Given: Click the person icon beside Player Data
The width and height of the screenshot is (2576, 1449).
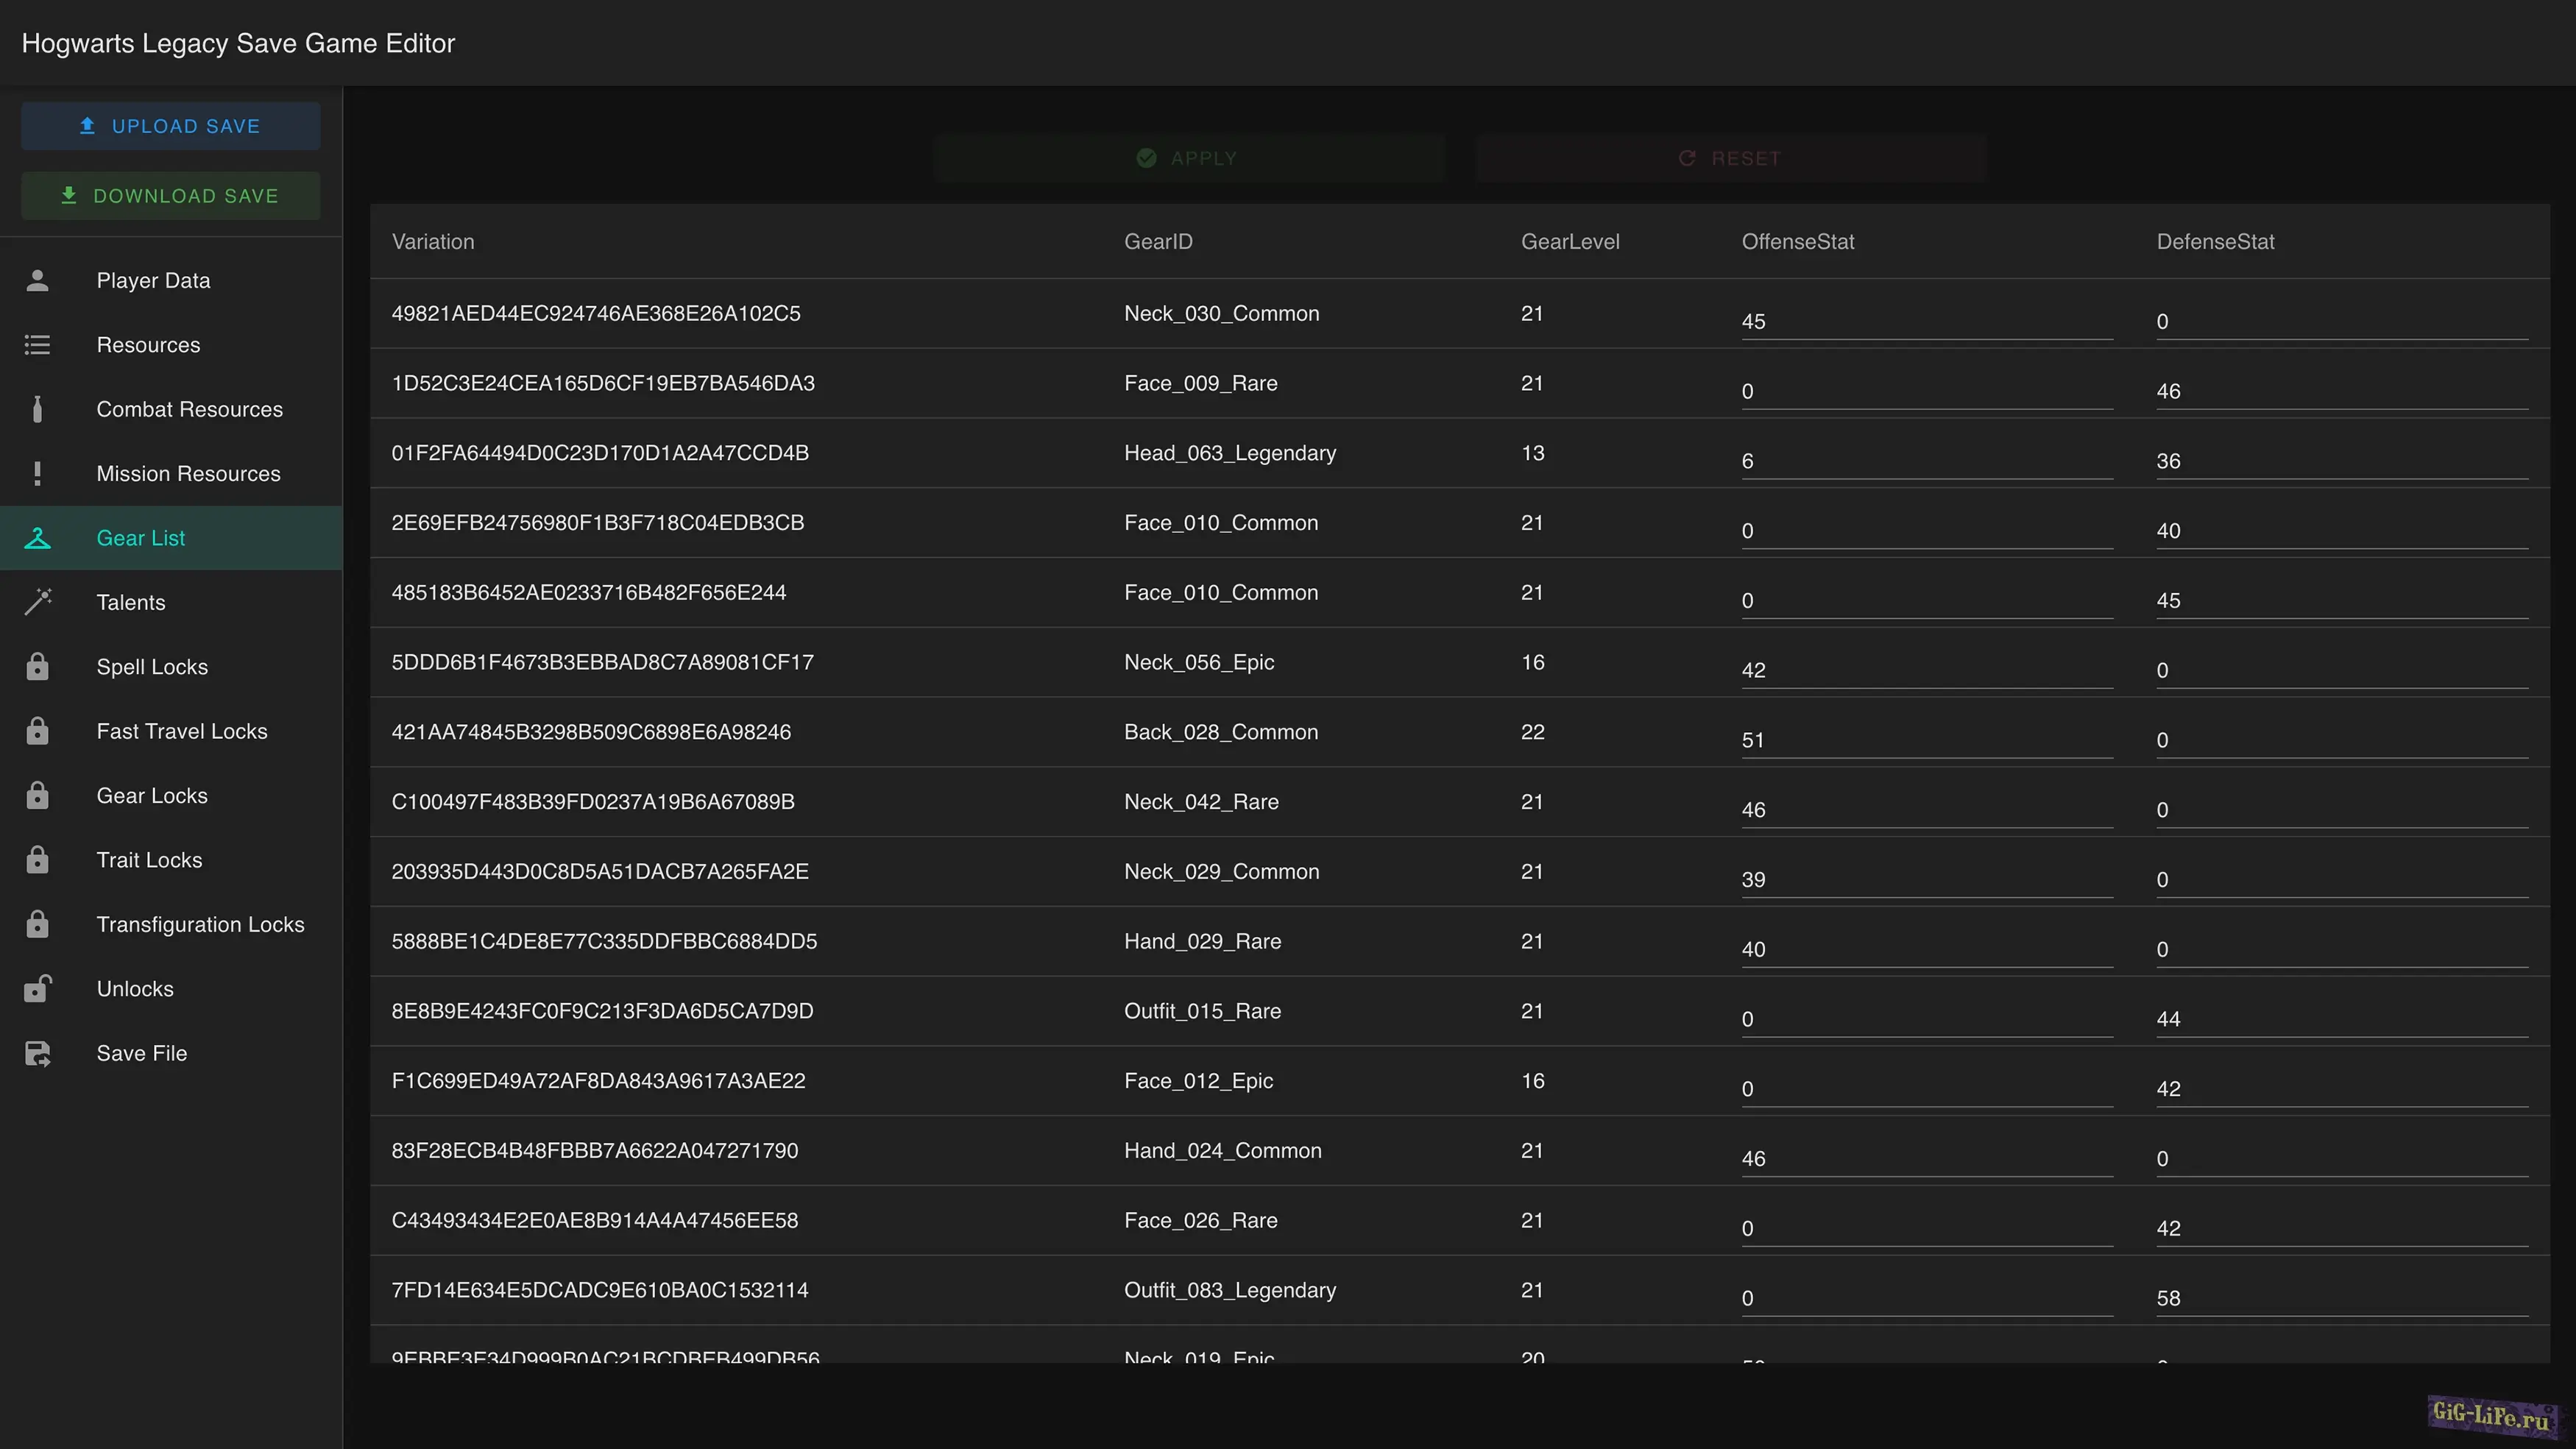Looking at the screenshot, I should point(37,281).
